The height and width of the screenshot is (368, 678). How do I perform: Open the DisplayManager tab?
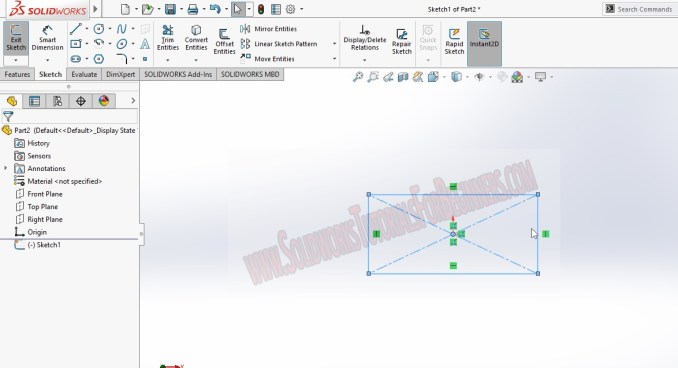point(104,101)
